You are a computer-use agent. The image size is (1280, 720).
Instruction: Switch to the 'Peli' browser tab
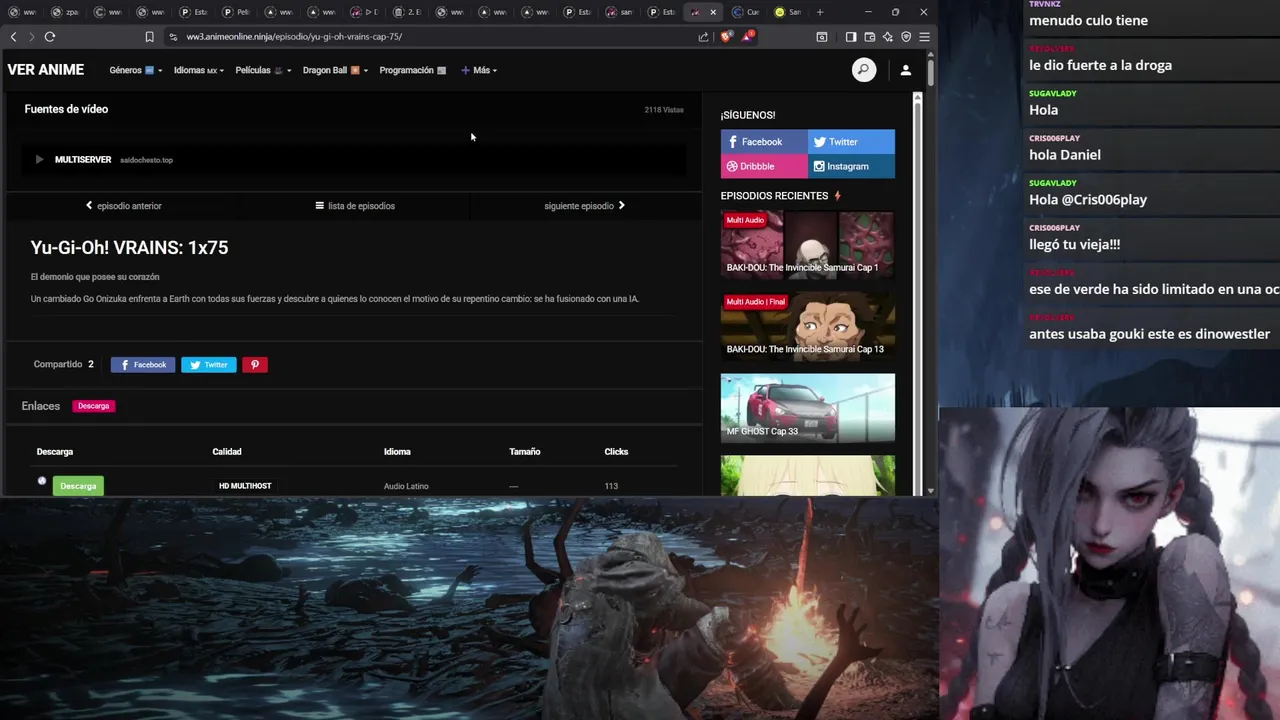pyautogui.click(x=237, y=12)
